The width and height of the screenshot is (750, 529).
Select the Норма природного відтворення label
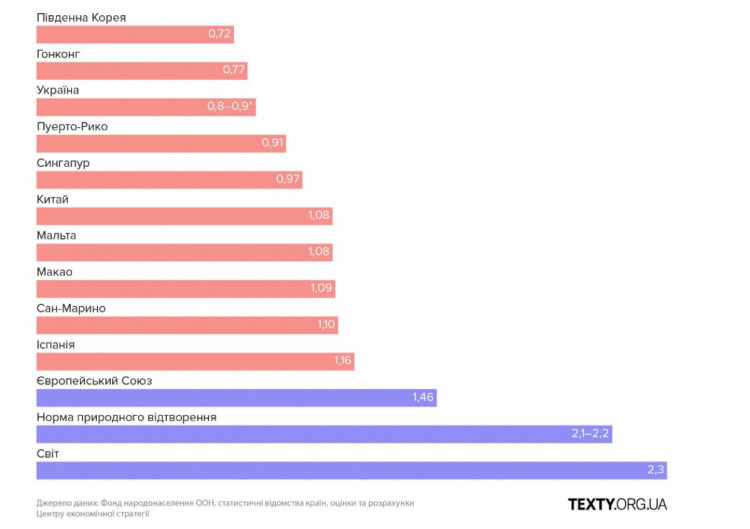point(126,418)
